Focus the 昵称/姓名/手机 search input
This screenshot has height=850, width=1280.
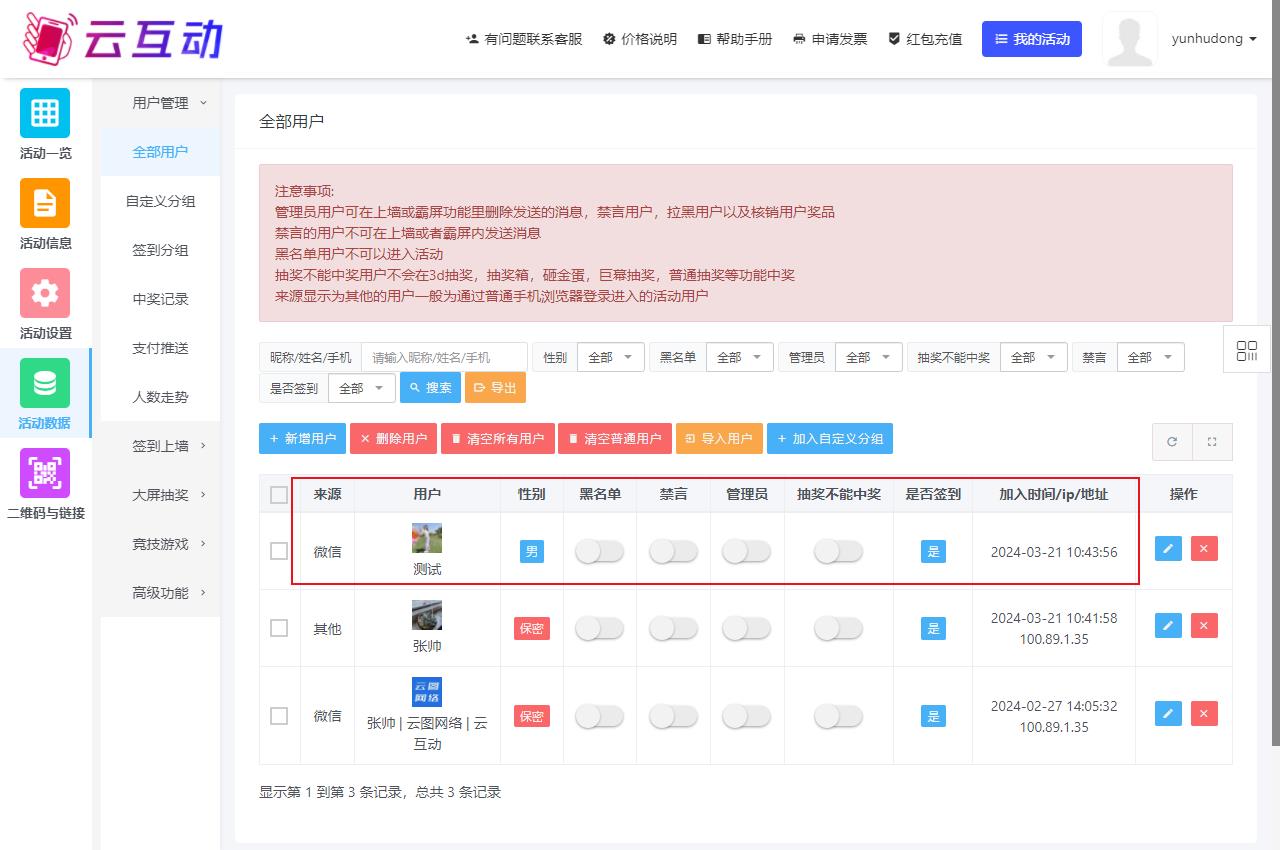444,357
